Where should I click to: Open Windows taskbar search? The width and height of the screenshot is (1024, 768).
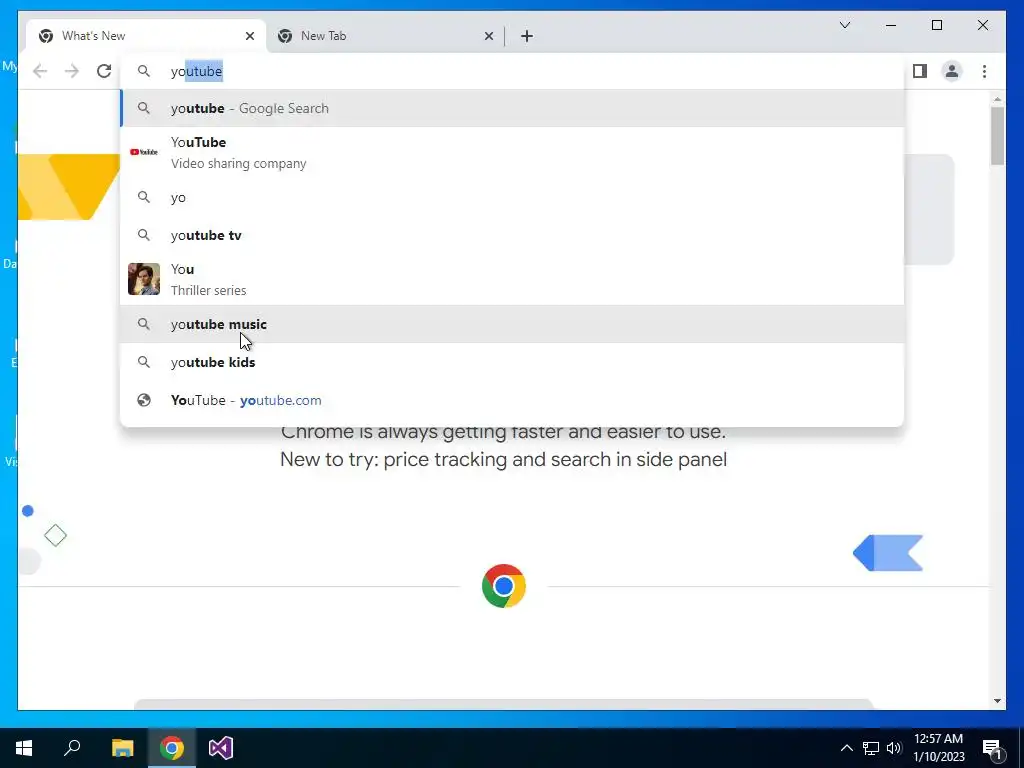click(x=72, y=748)
